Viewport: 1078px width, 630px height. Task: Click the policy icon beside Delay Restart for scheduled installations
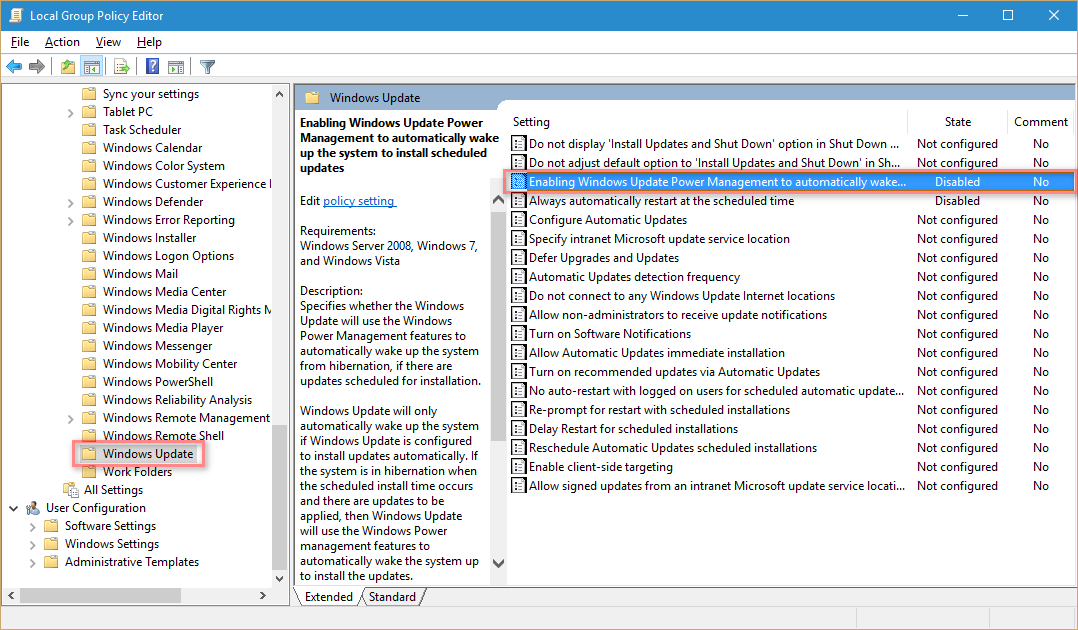coord(518,429)
